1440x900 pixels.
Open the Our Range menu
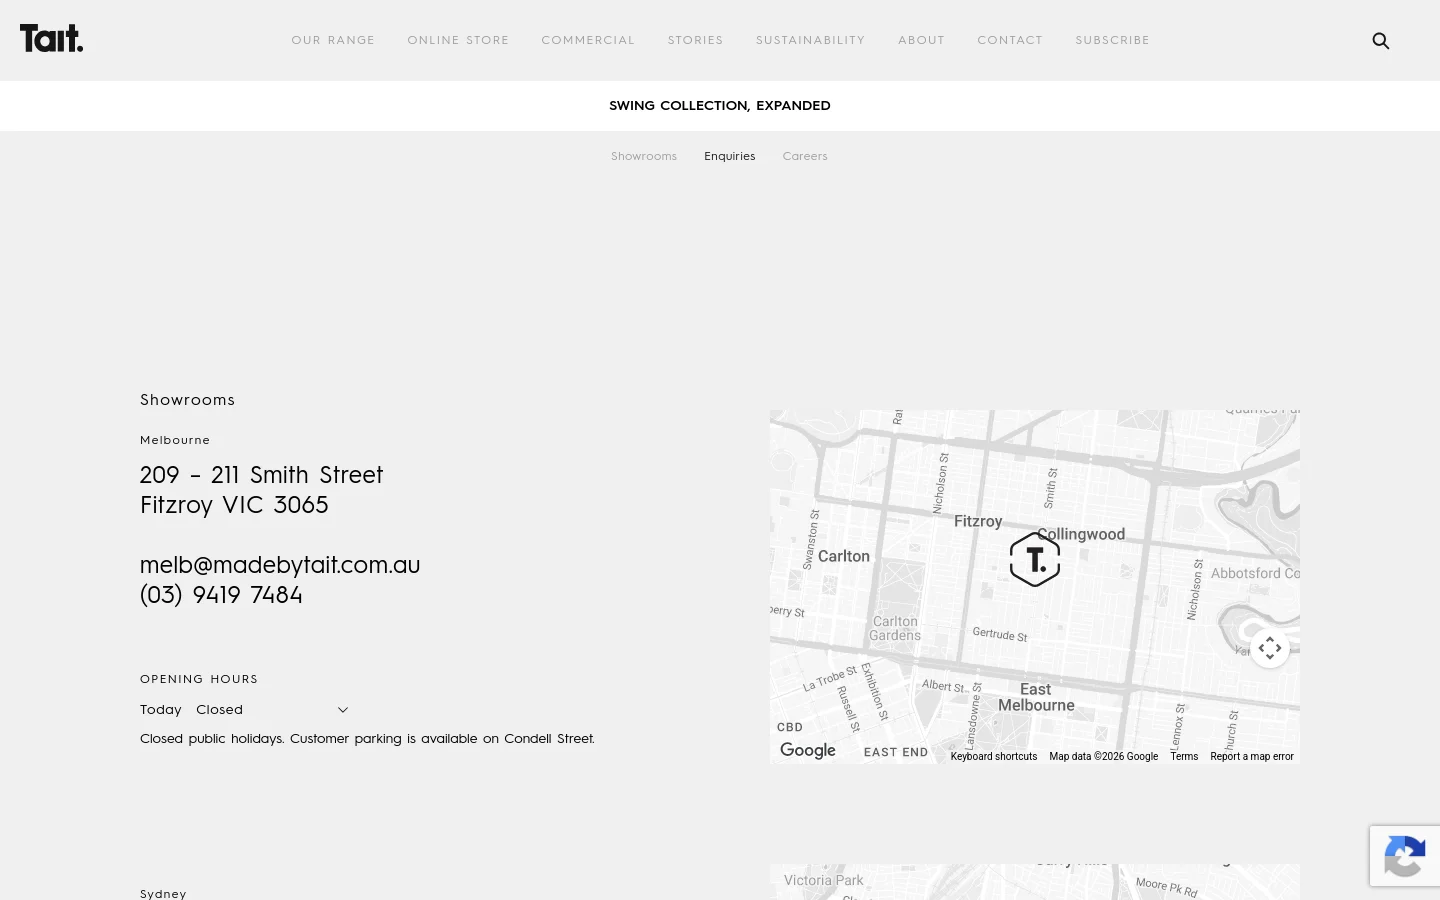coord(333,40)
